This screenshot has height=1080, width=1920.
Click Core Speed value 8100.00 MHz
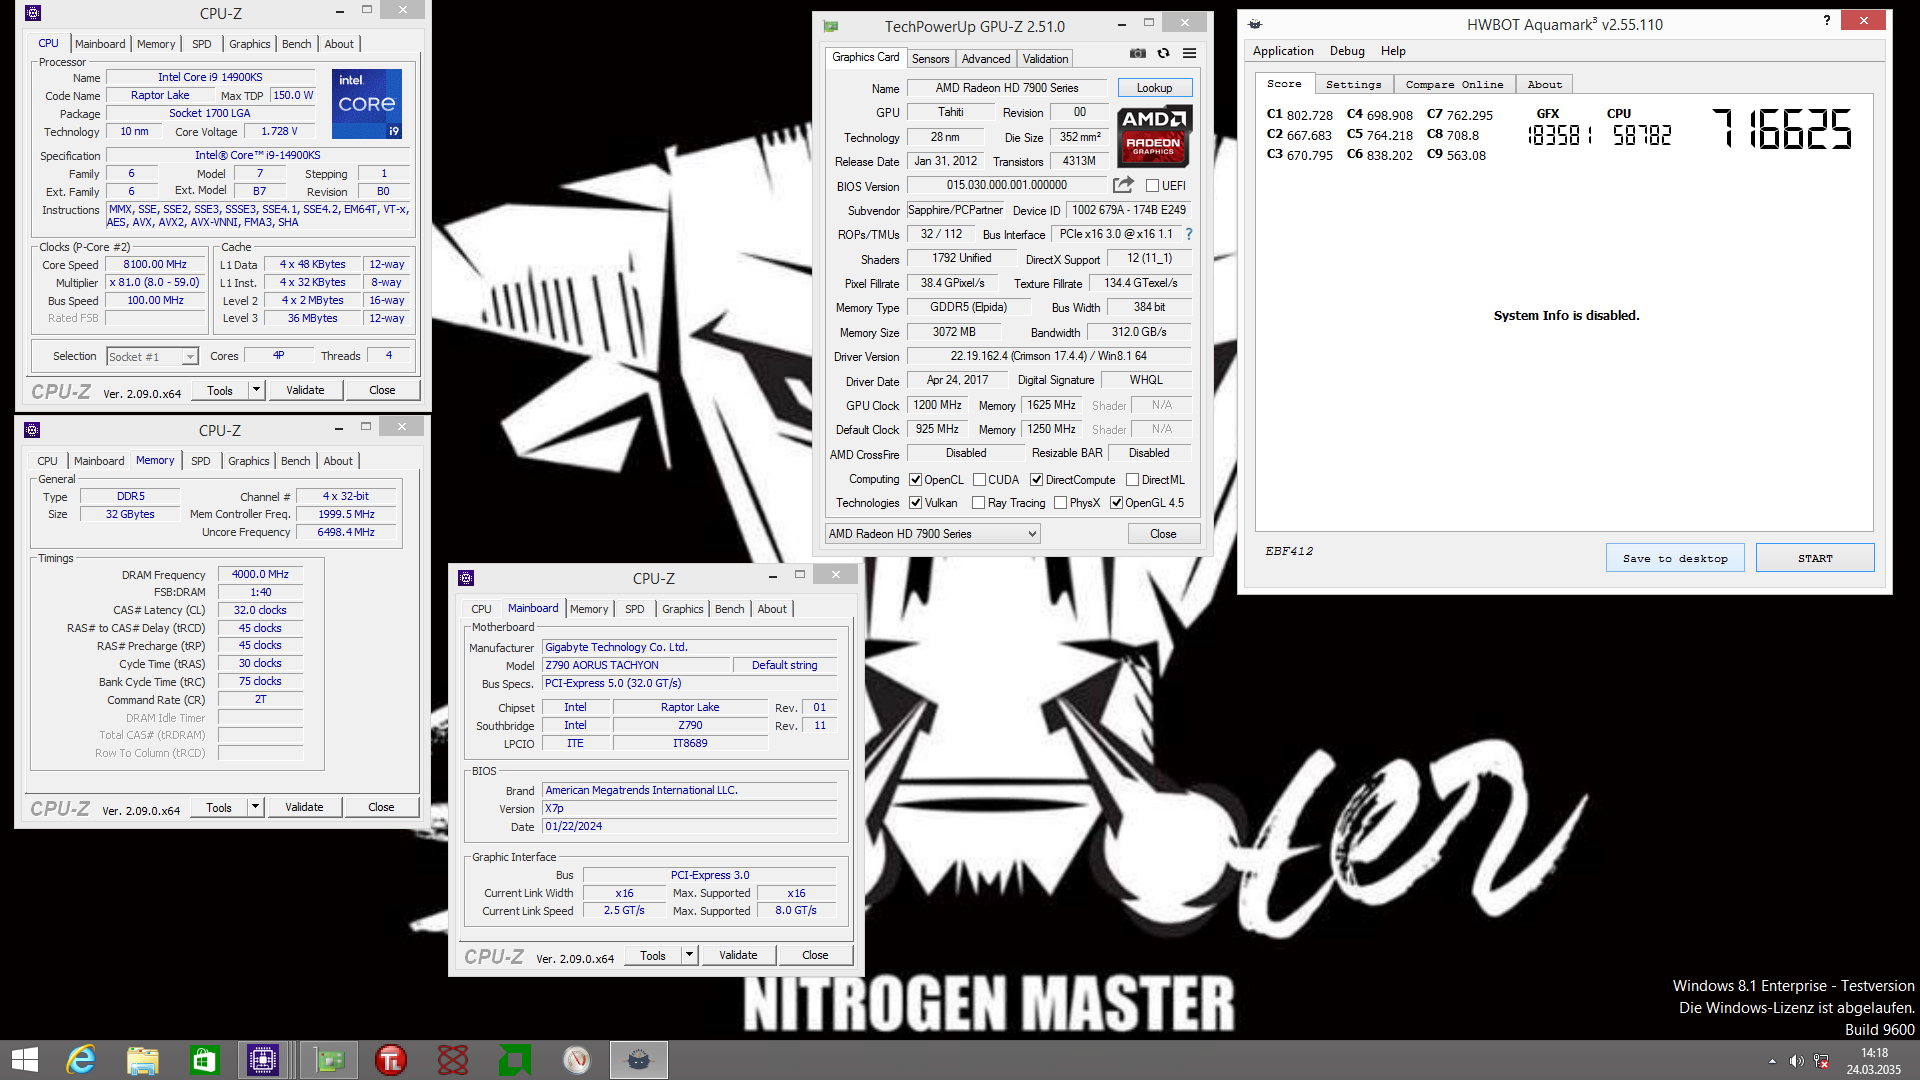click(155, 265)
